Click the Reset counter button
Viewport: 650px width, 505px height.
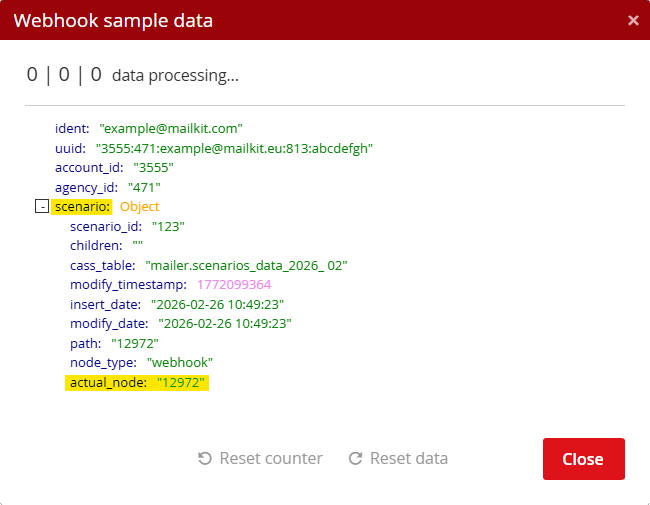(x=260, y=459)
